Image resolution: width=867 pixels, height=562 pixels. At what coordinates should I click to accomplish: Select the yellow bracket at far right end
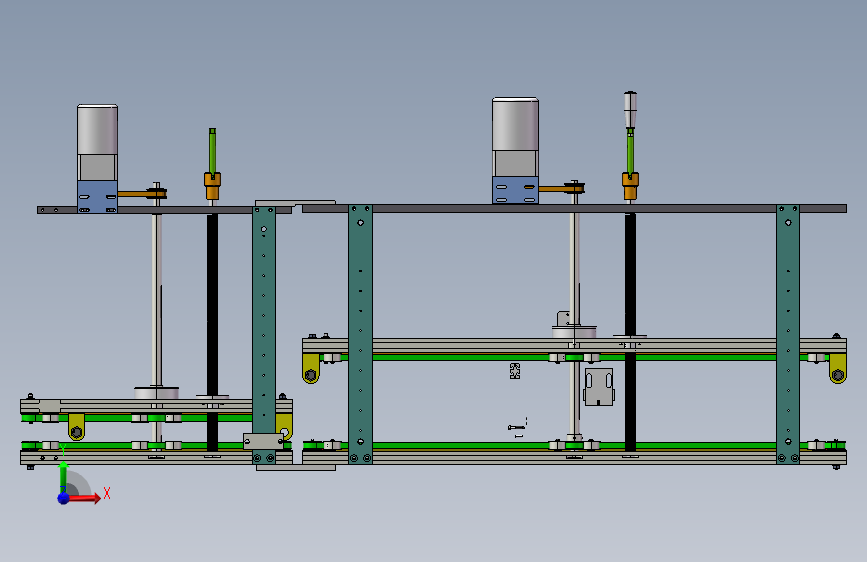tap(838, 368)
